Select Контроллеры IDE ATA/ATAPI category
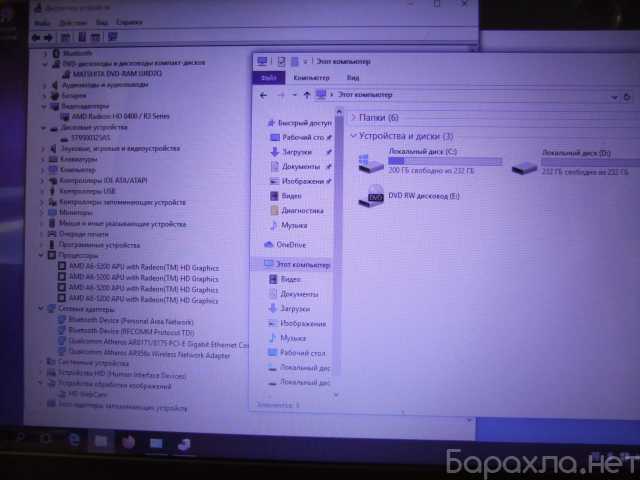Image resolution: width=640 pixels, height=480 pixels. 103,180
